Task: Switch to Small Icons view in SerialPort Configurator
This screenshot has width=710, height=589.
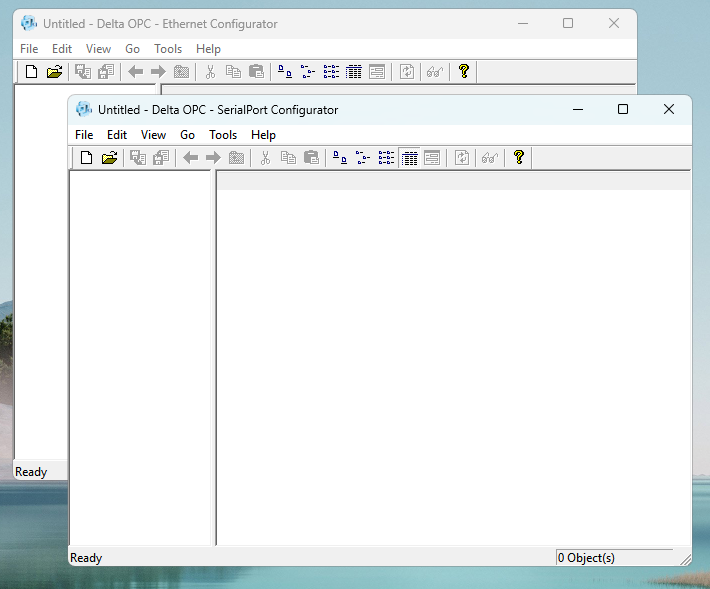Action: (363, 158)
